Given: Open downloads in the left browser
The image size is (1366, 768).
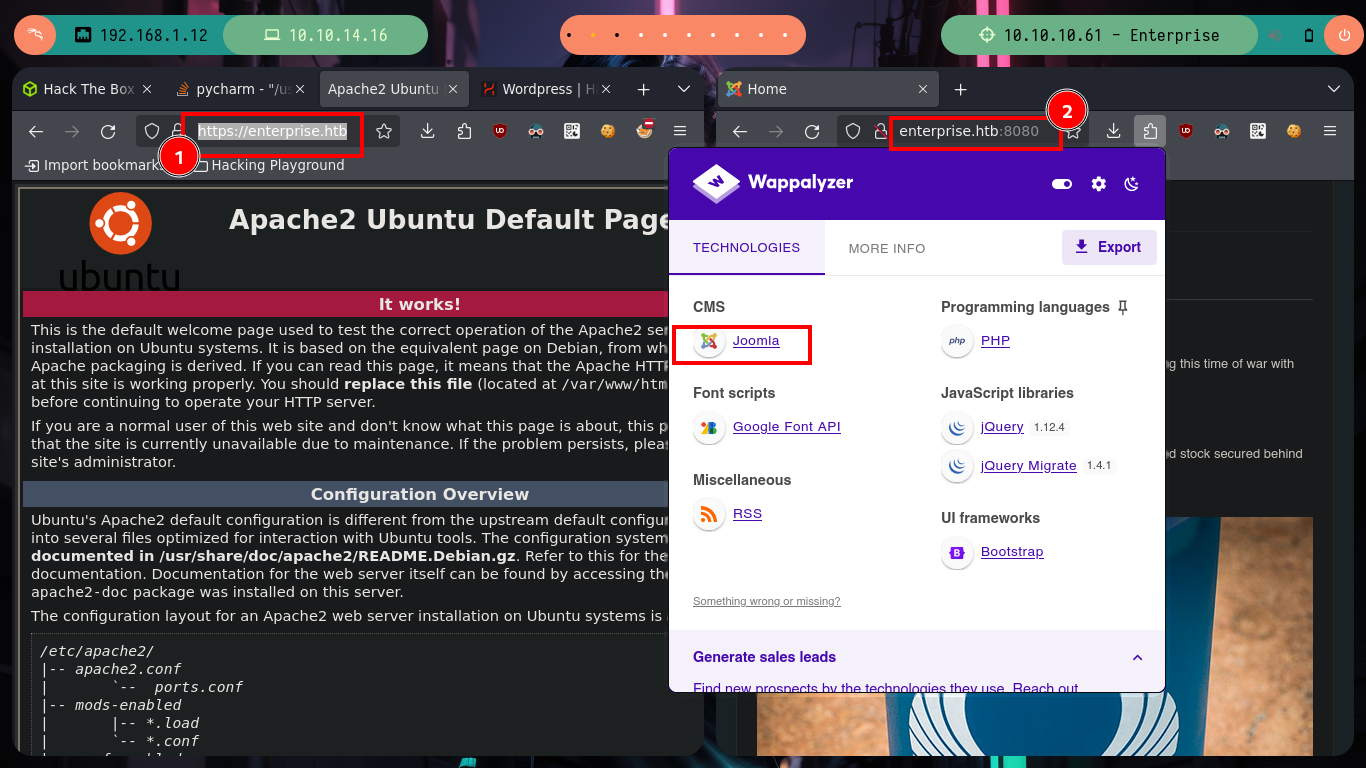Looking at the screenshot, I should (x=427, y=131).
